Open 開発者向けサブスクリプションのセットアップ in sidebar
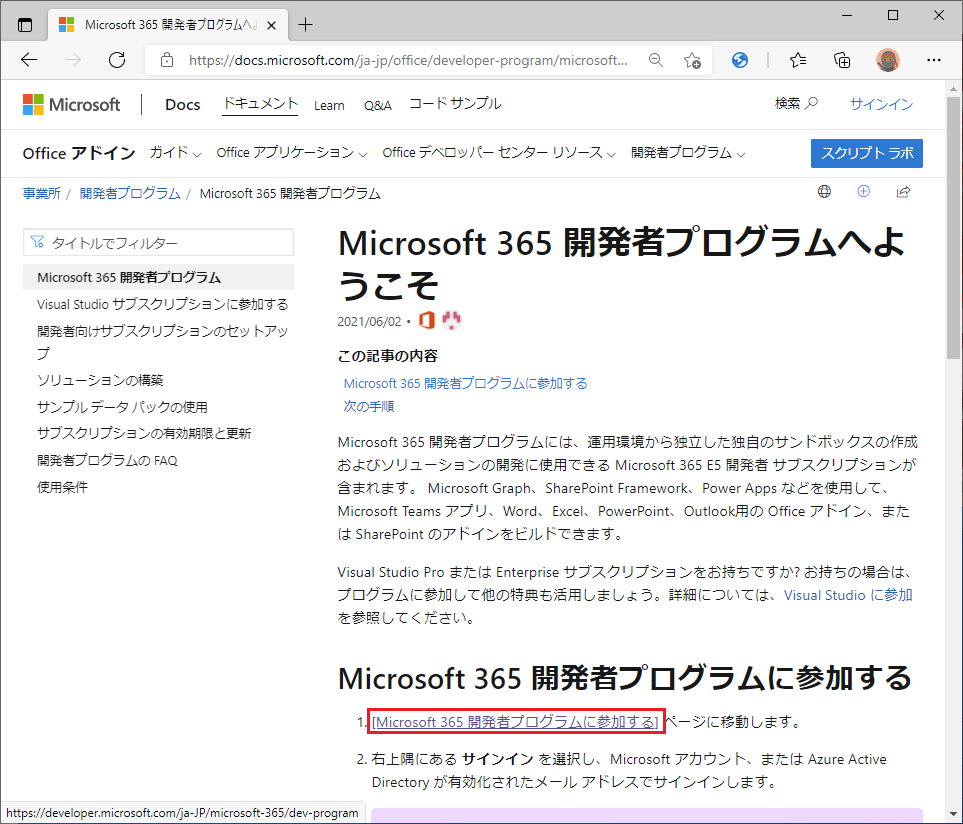Screen dimensions: 963x824 click(162, 342)
